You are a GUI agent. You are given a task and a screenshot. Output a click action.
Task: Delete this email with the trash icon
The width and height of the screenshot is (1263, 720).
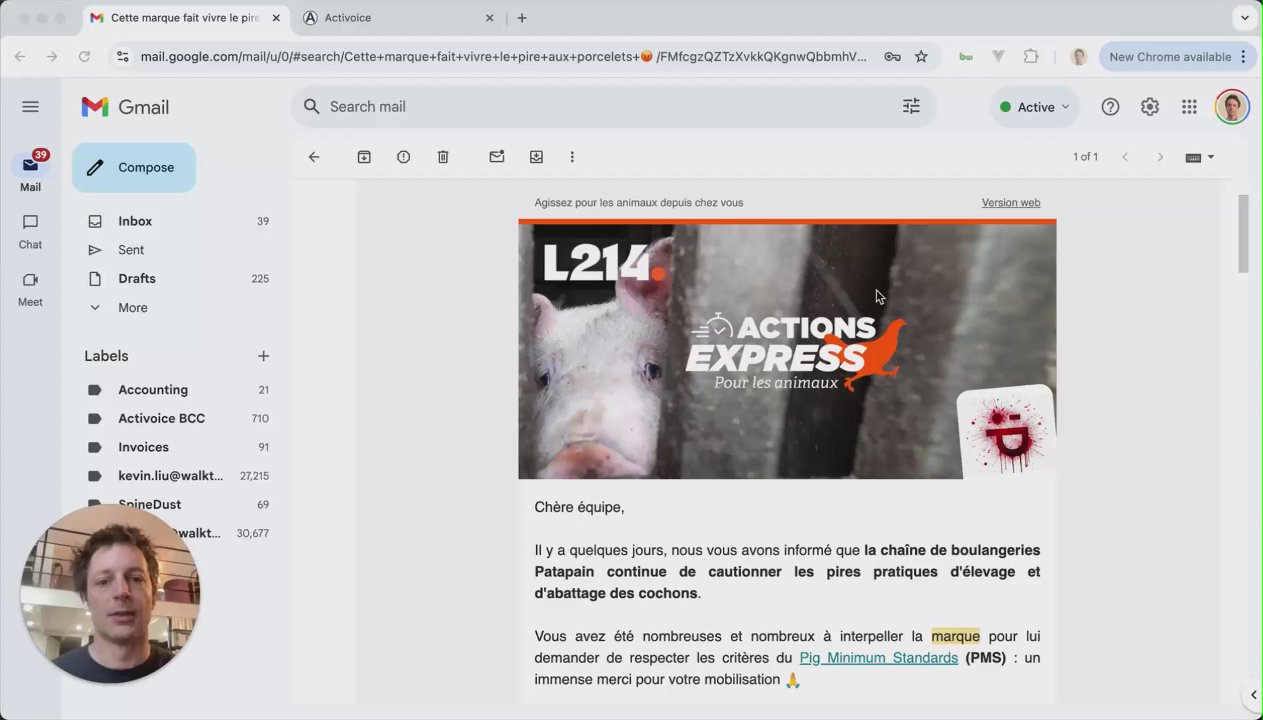[x=443, y=157]
